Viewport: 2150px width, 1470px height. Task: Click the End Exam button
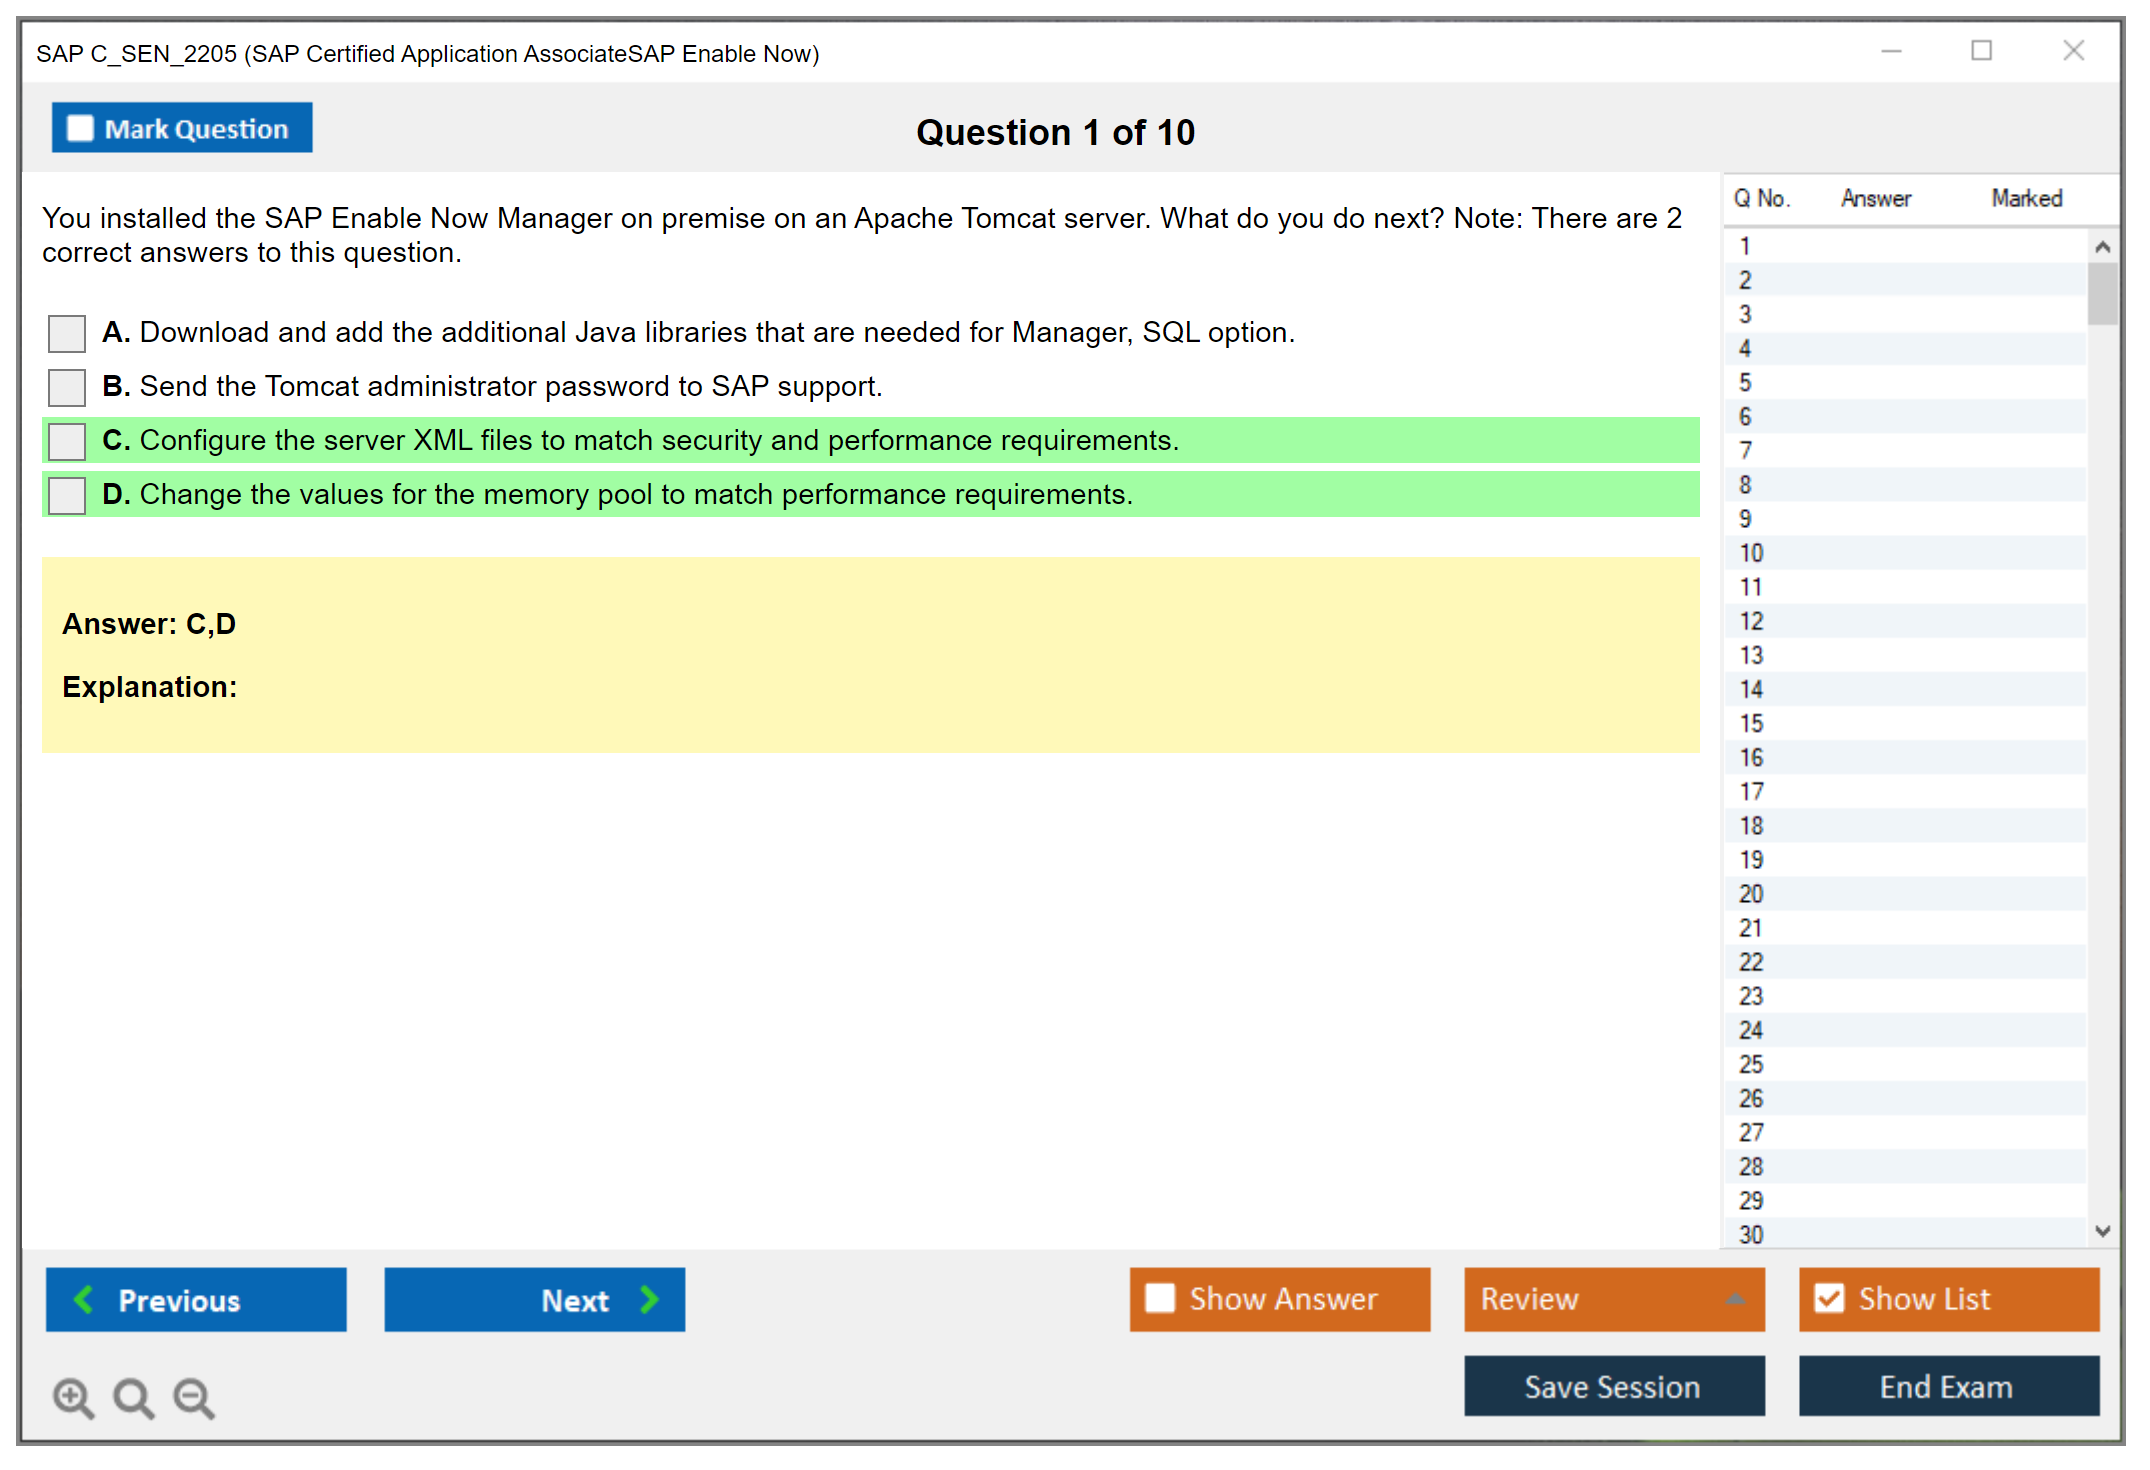pos(1947,1386)
